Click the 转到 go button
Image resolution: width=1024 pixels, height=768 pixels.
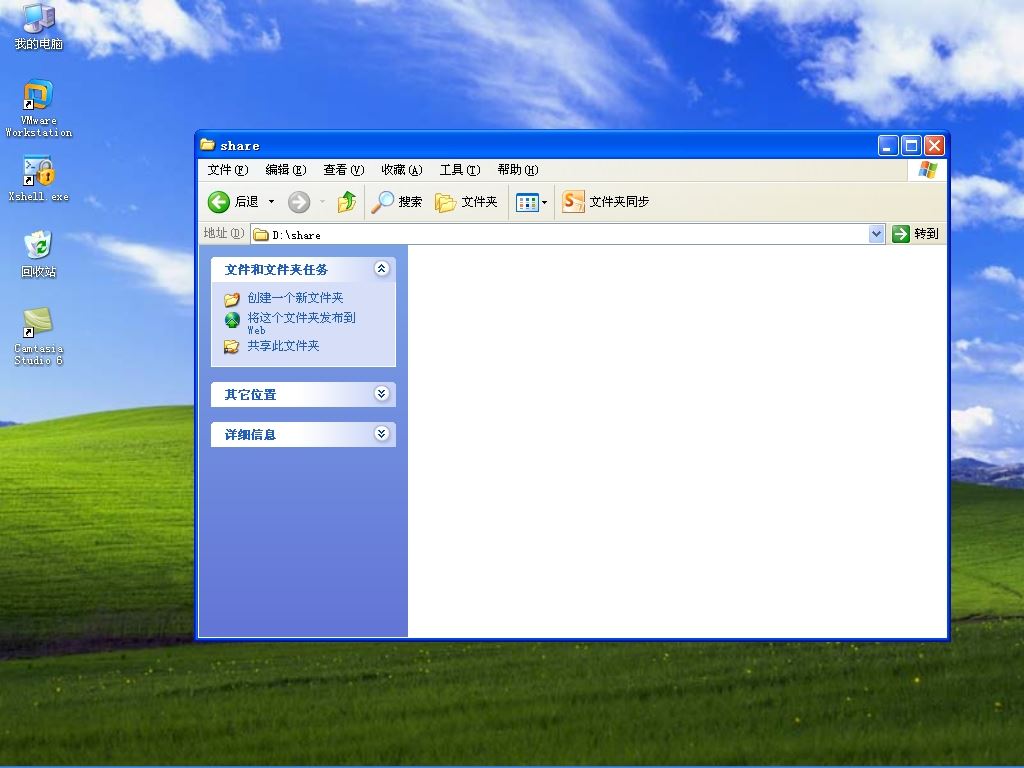916,234
